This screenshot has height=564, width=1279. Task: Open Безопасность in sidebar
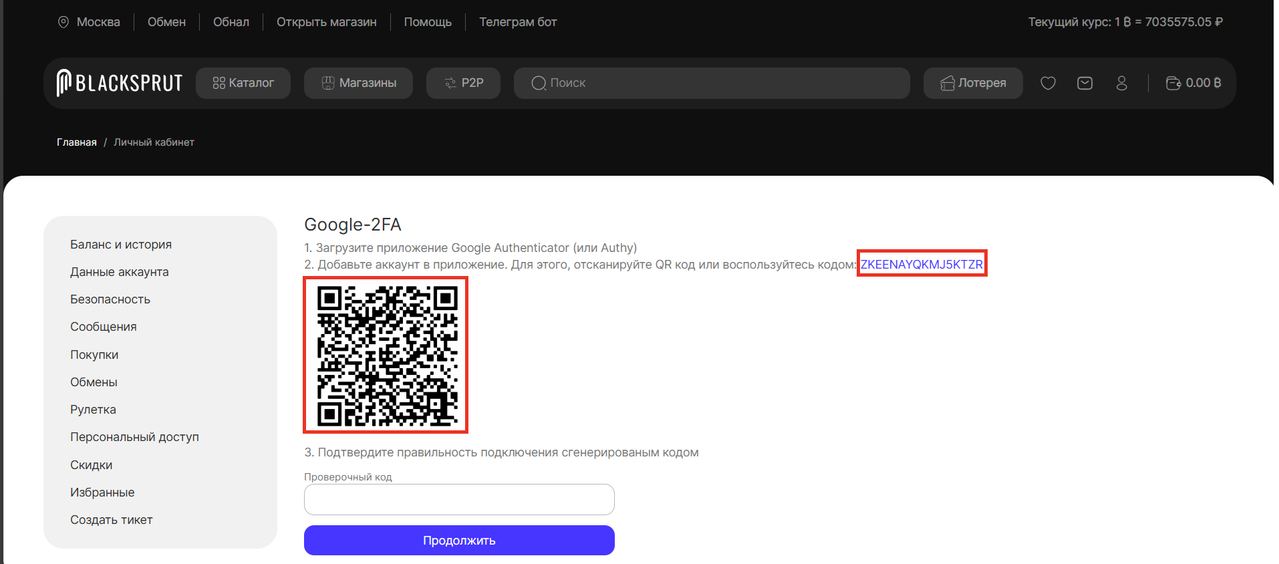tap(110, 299)
